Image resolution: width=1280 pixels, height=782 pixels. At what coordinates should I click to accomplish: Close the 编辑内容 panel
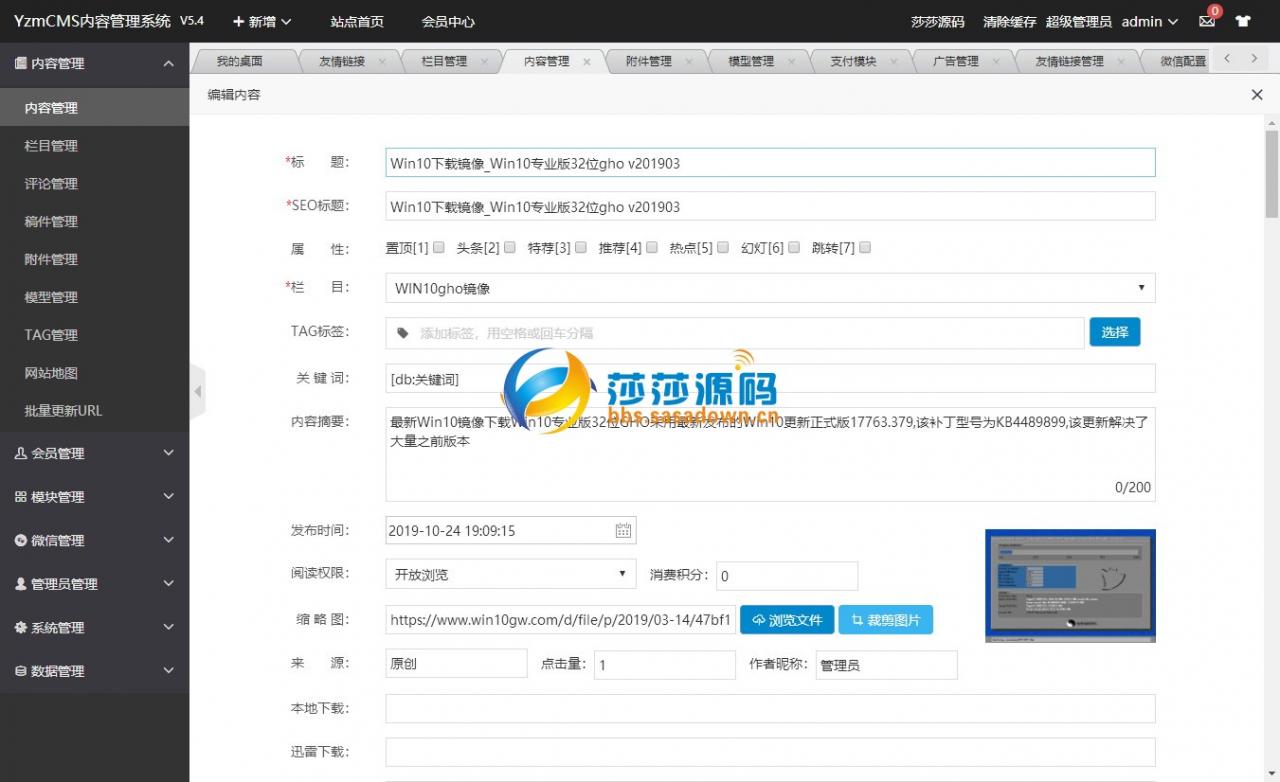click(1257, 94)
